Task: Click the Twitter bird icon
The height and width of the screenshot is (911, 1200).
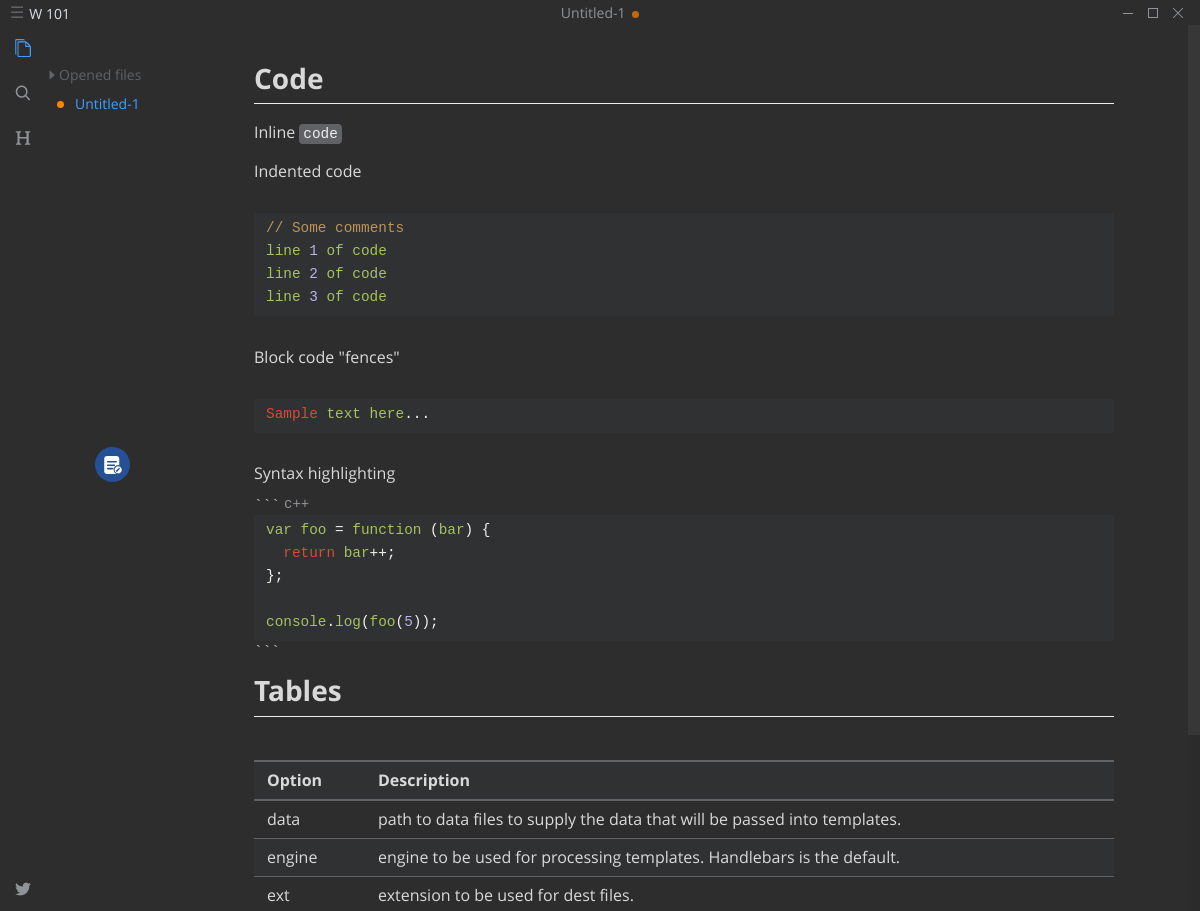Action: [23, 888]
